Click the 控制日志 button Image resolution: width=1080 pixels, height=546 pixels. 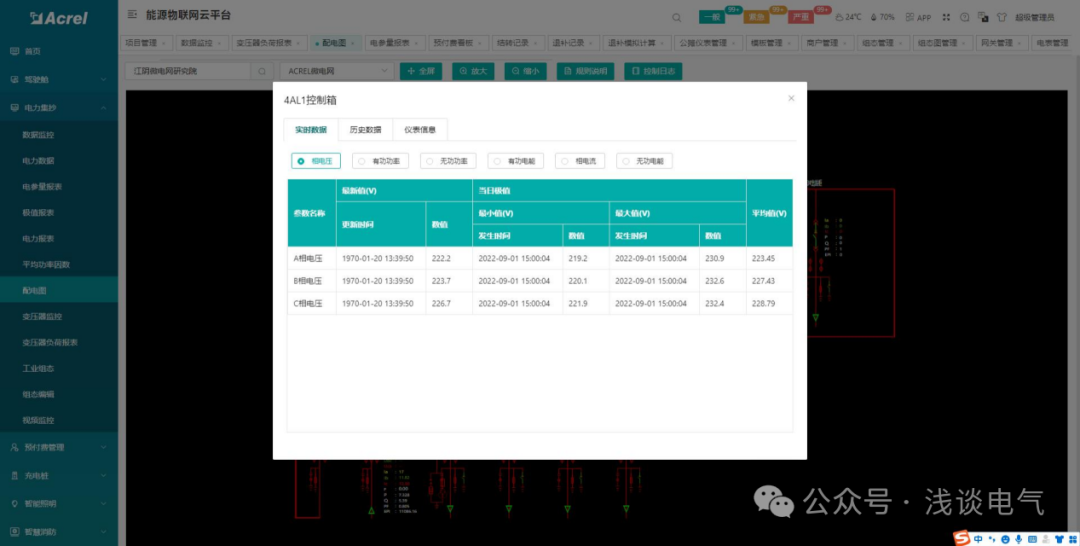(653, 71)
